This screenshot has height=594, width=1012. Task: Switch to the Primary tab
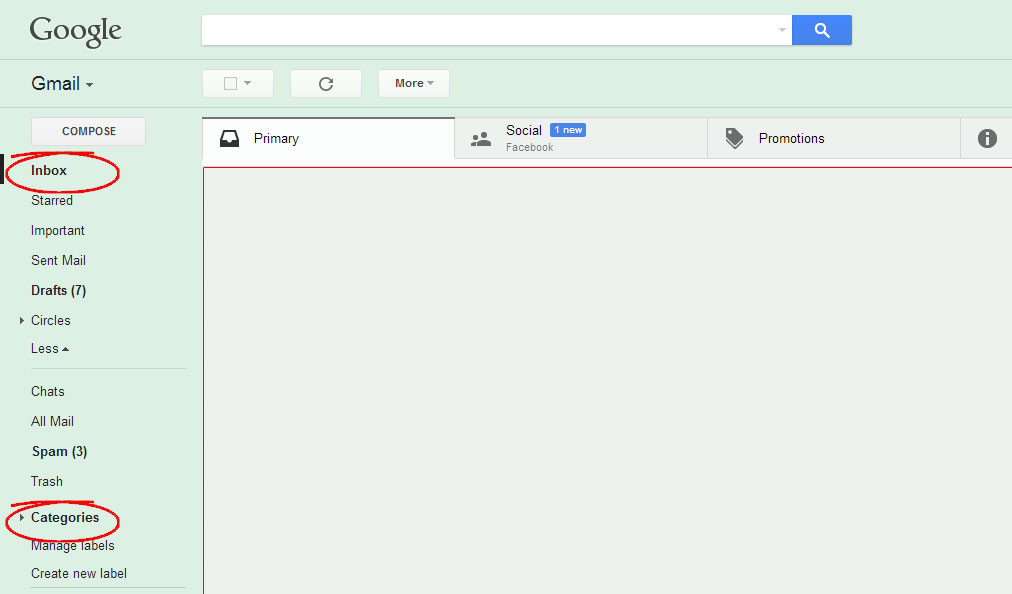click(329, 138)
